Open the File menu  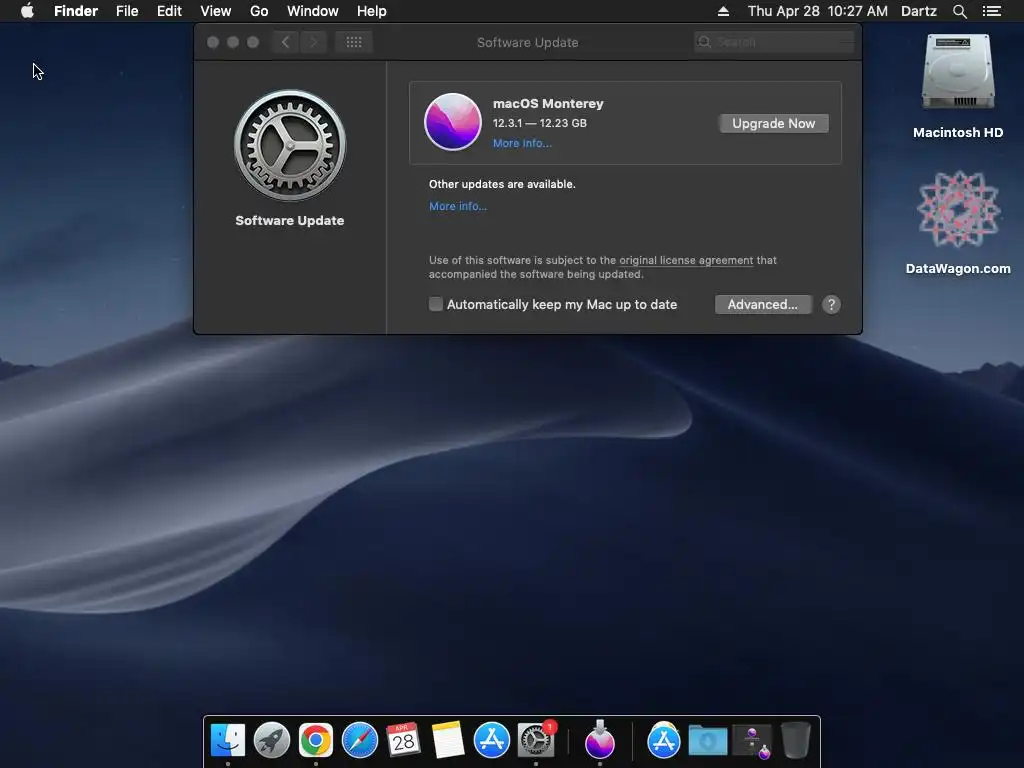[x=127, y=11]
